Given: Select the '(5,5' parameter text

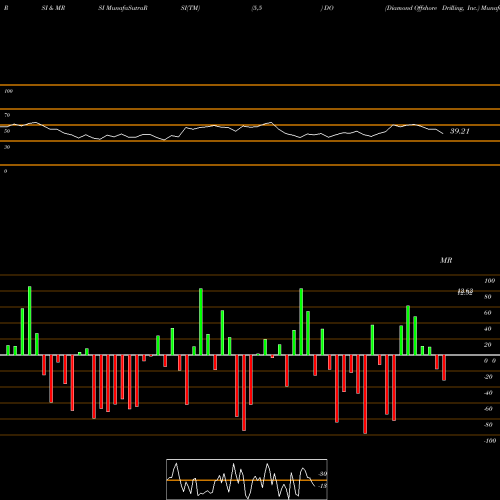Looking at the screenshot, I should (x=257, y=8).
